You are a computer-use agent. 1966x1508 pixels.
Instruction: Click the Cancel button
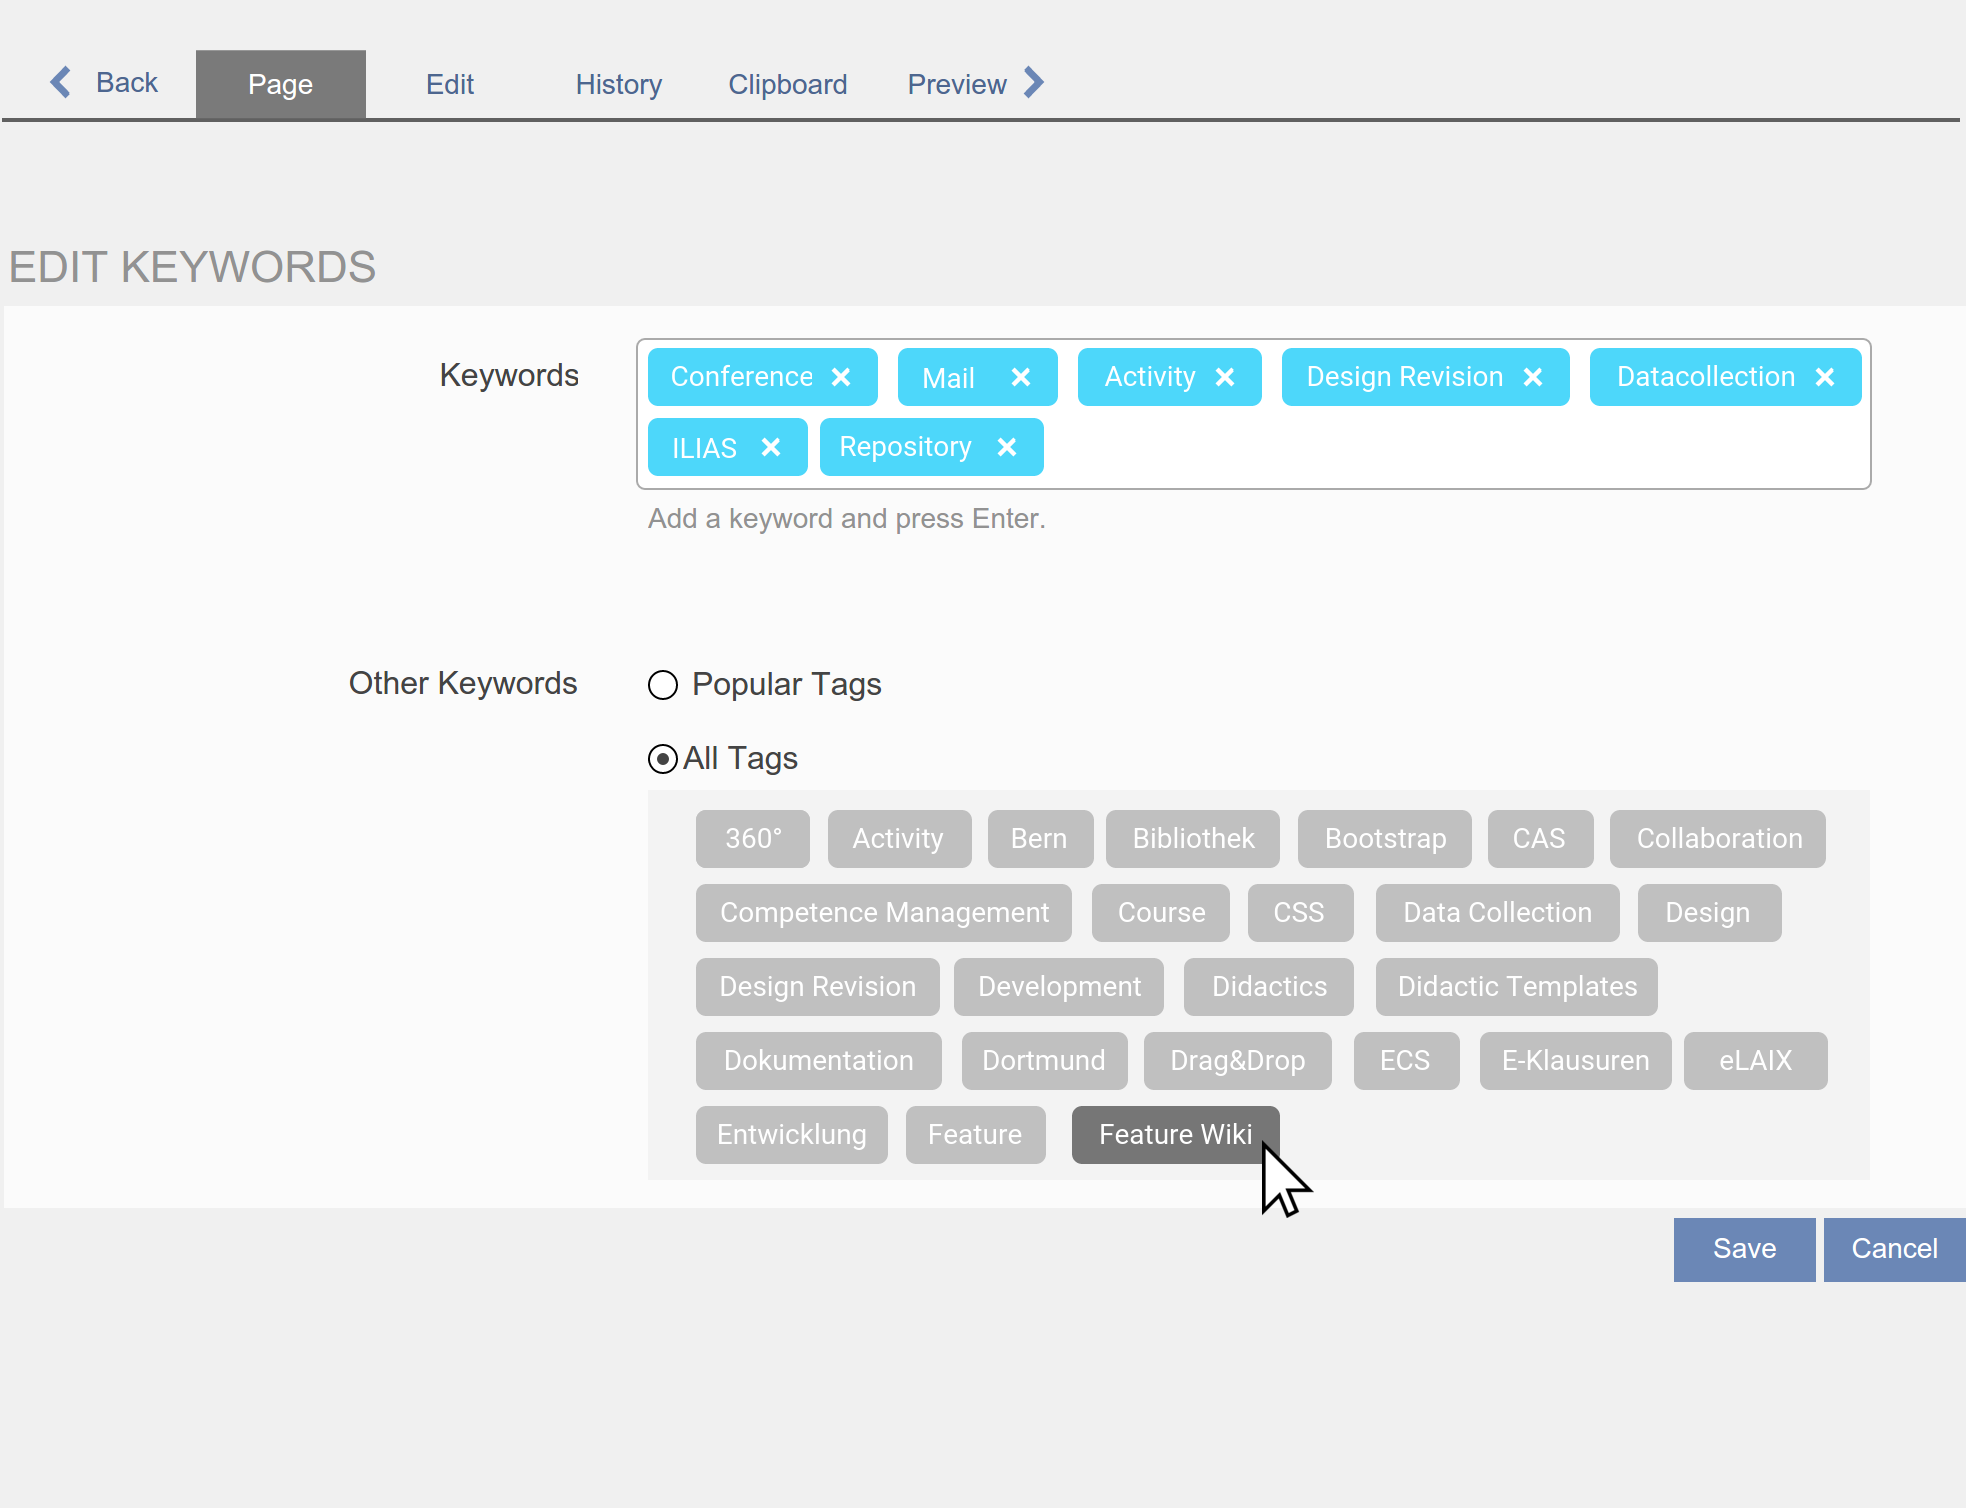(x=1893, y=1249)
